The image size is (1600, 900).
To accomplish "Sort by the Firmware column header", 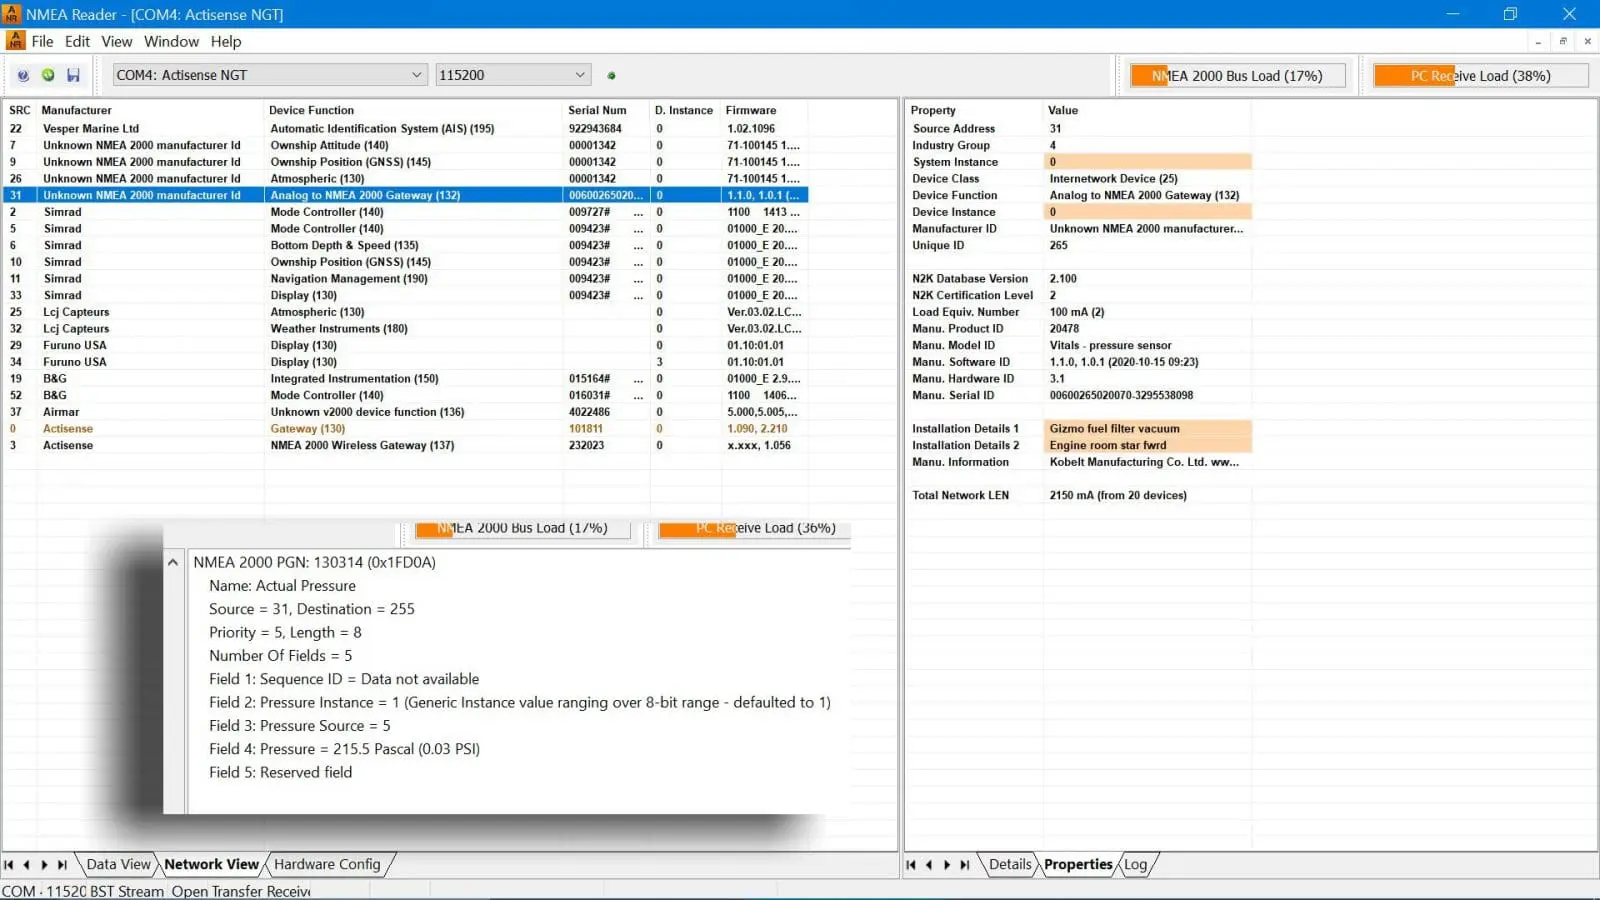I will [764, 110].
